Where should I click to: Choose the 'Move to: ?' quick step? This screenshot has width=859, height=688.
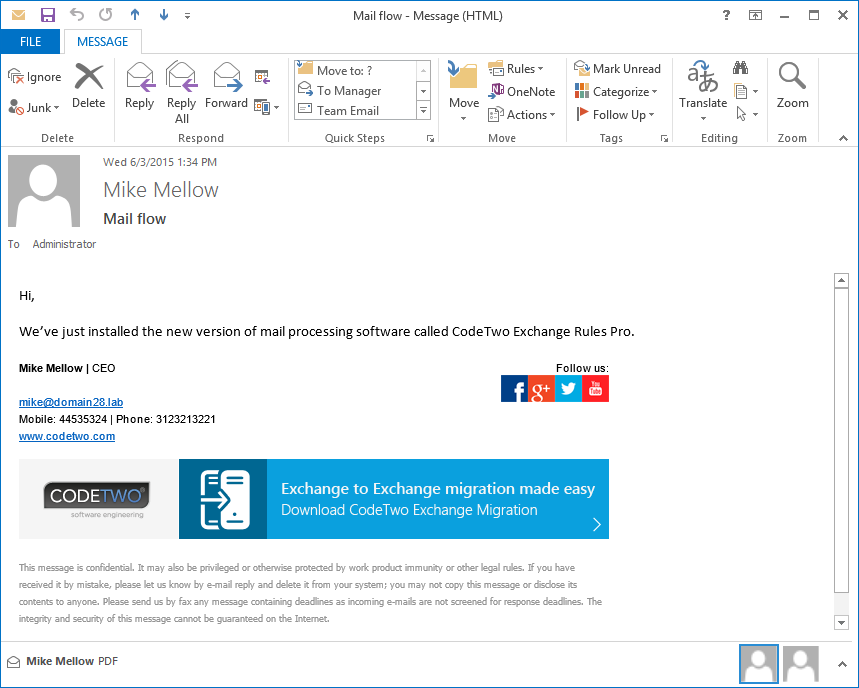pos(356,70)
